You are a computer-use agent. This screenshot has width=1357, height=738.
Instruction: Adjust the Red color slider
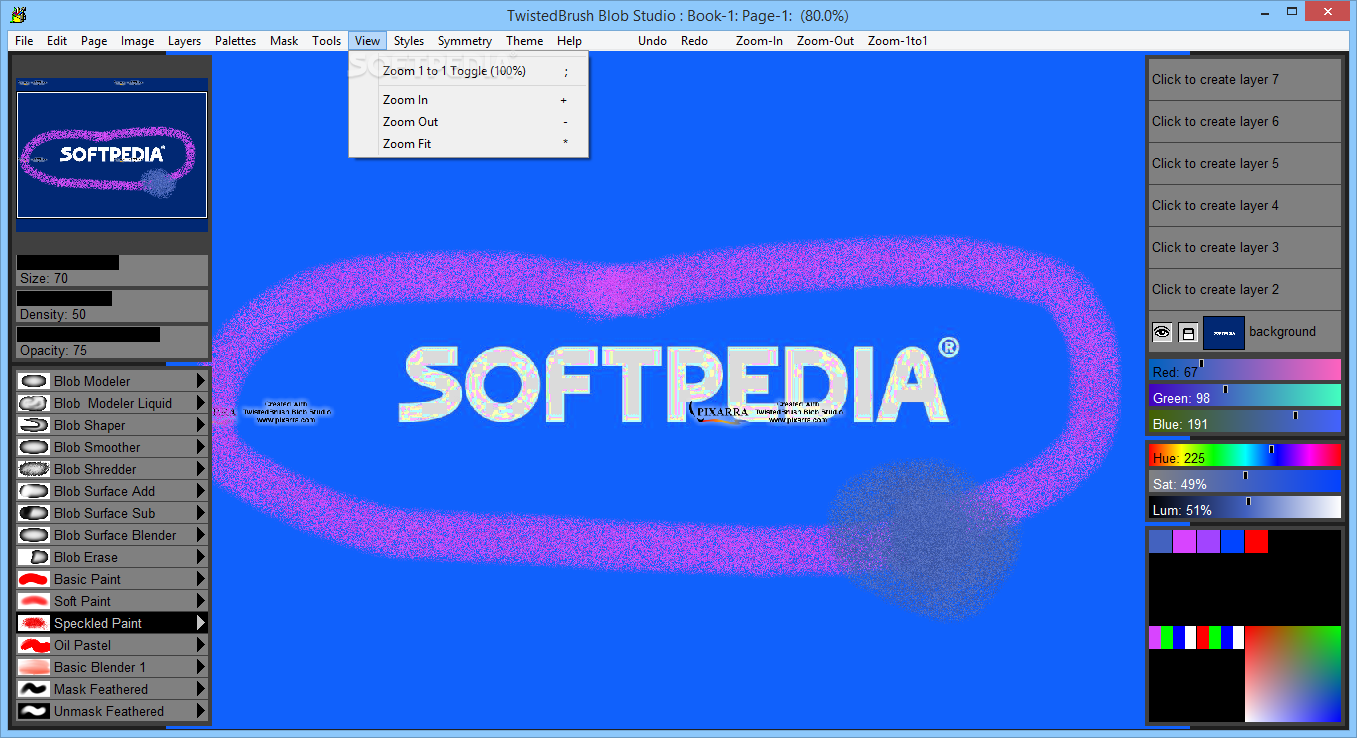1245,370
